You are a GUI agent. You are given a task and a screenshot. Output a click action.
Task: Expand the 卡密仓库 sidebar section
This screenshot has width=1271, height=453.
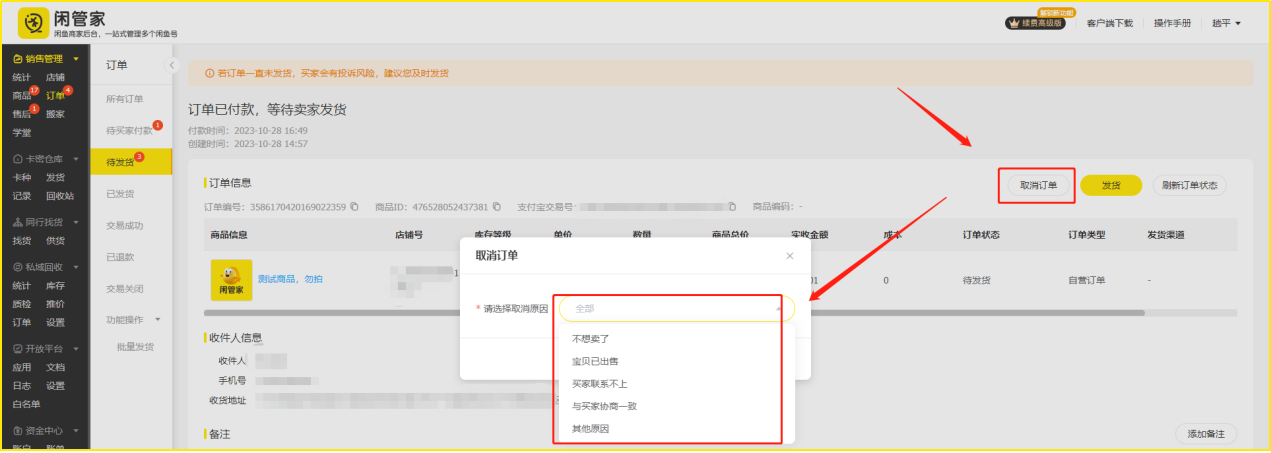pyautogui.click(x=75, y=159)
